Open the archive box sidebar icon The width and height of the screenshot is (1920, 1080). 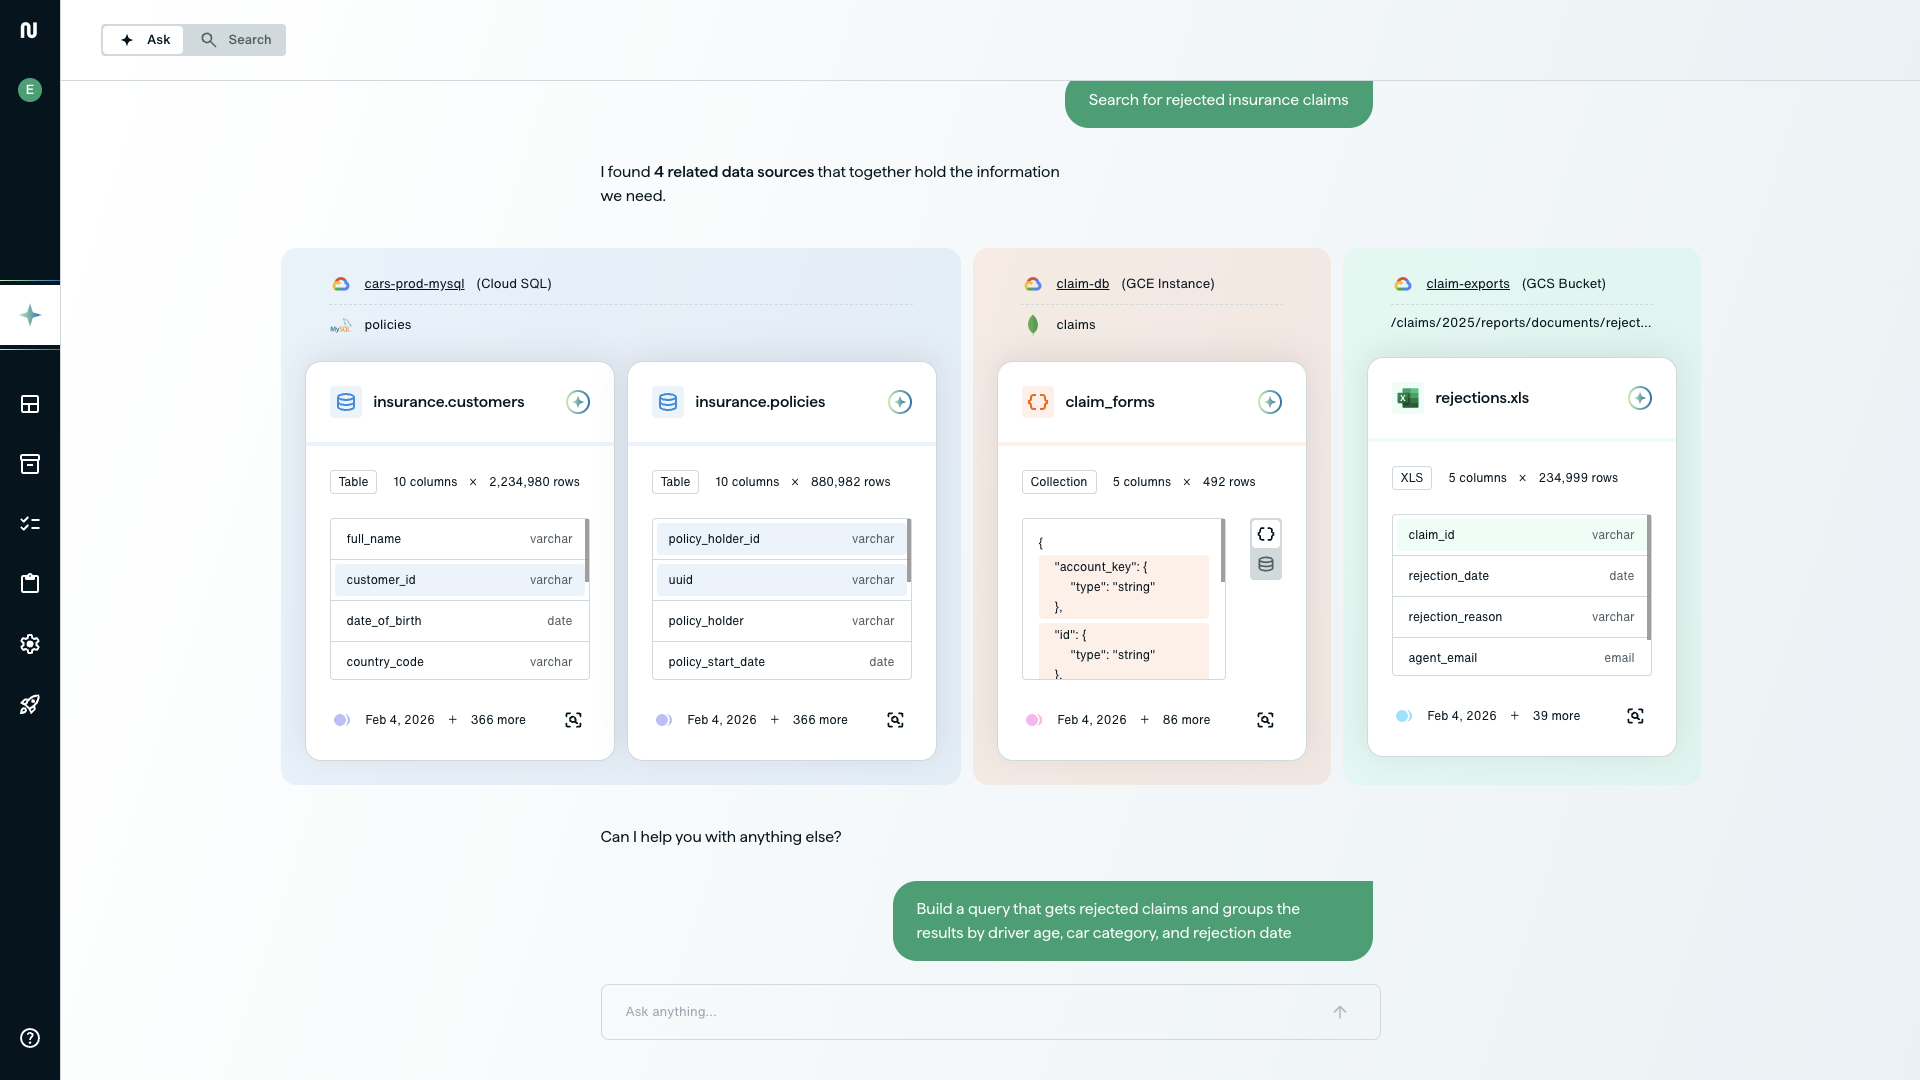pyautogui.click(x=30, y=464)
